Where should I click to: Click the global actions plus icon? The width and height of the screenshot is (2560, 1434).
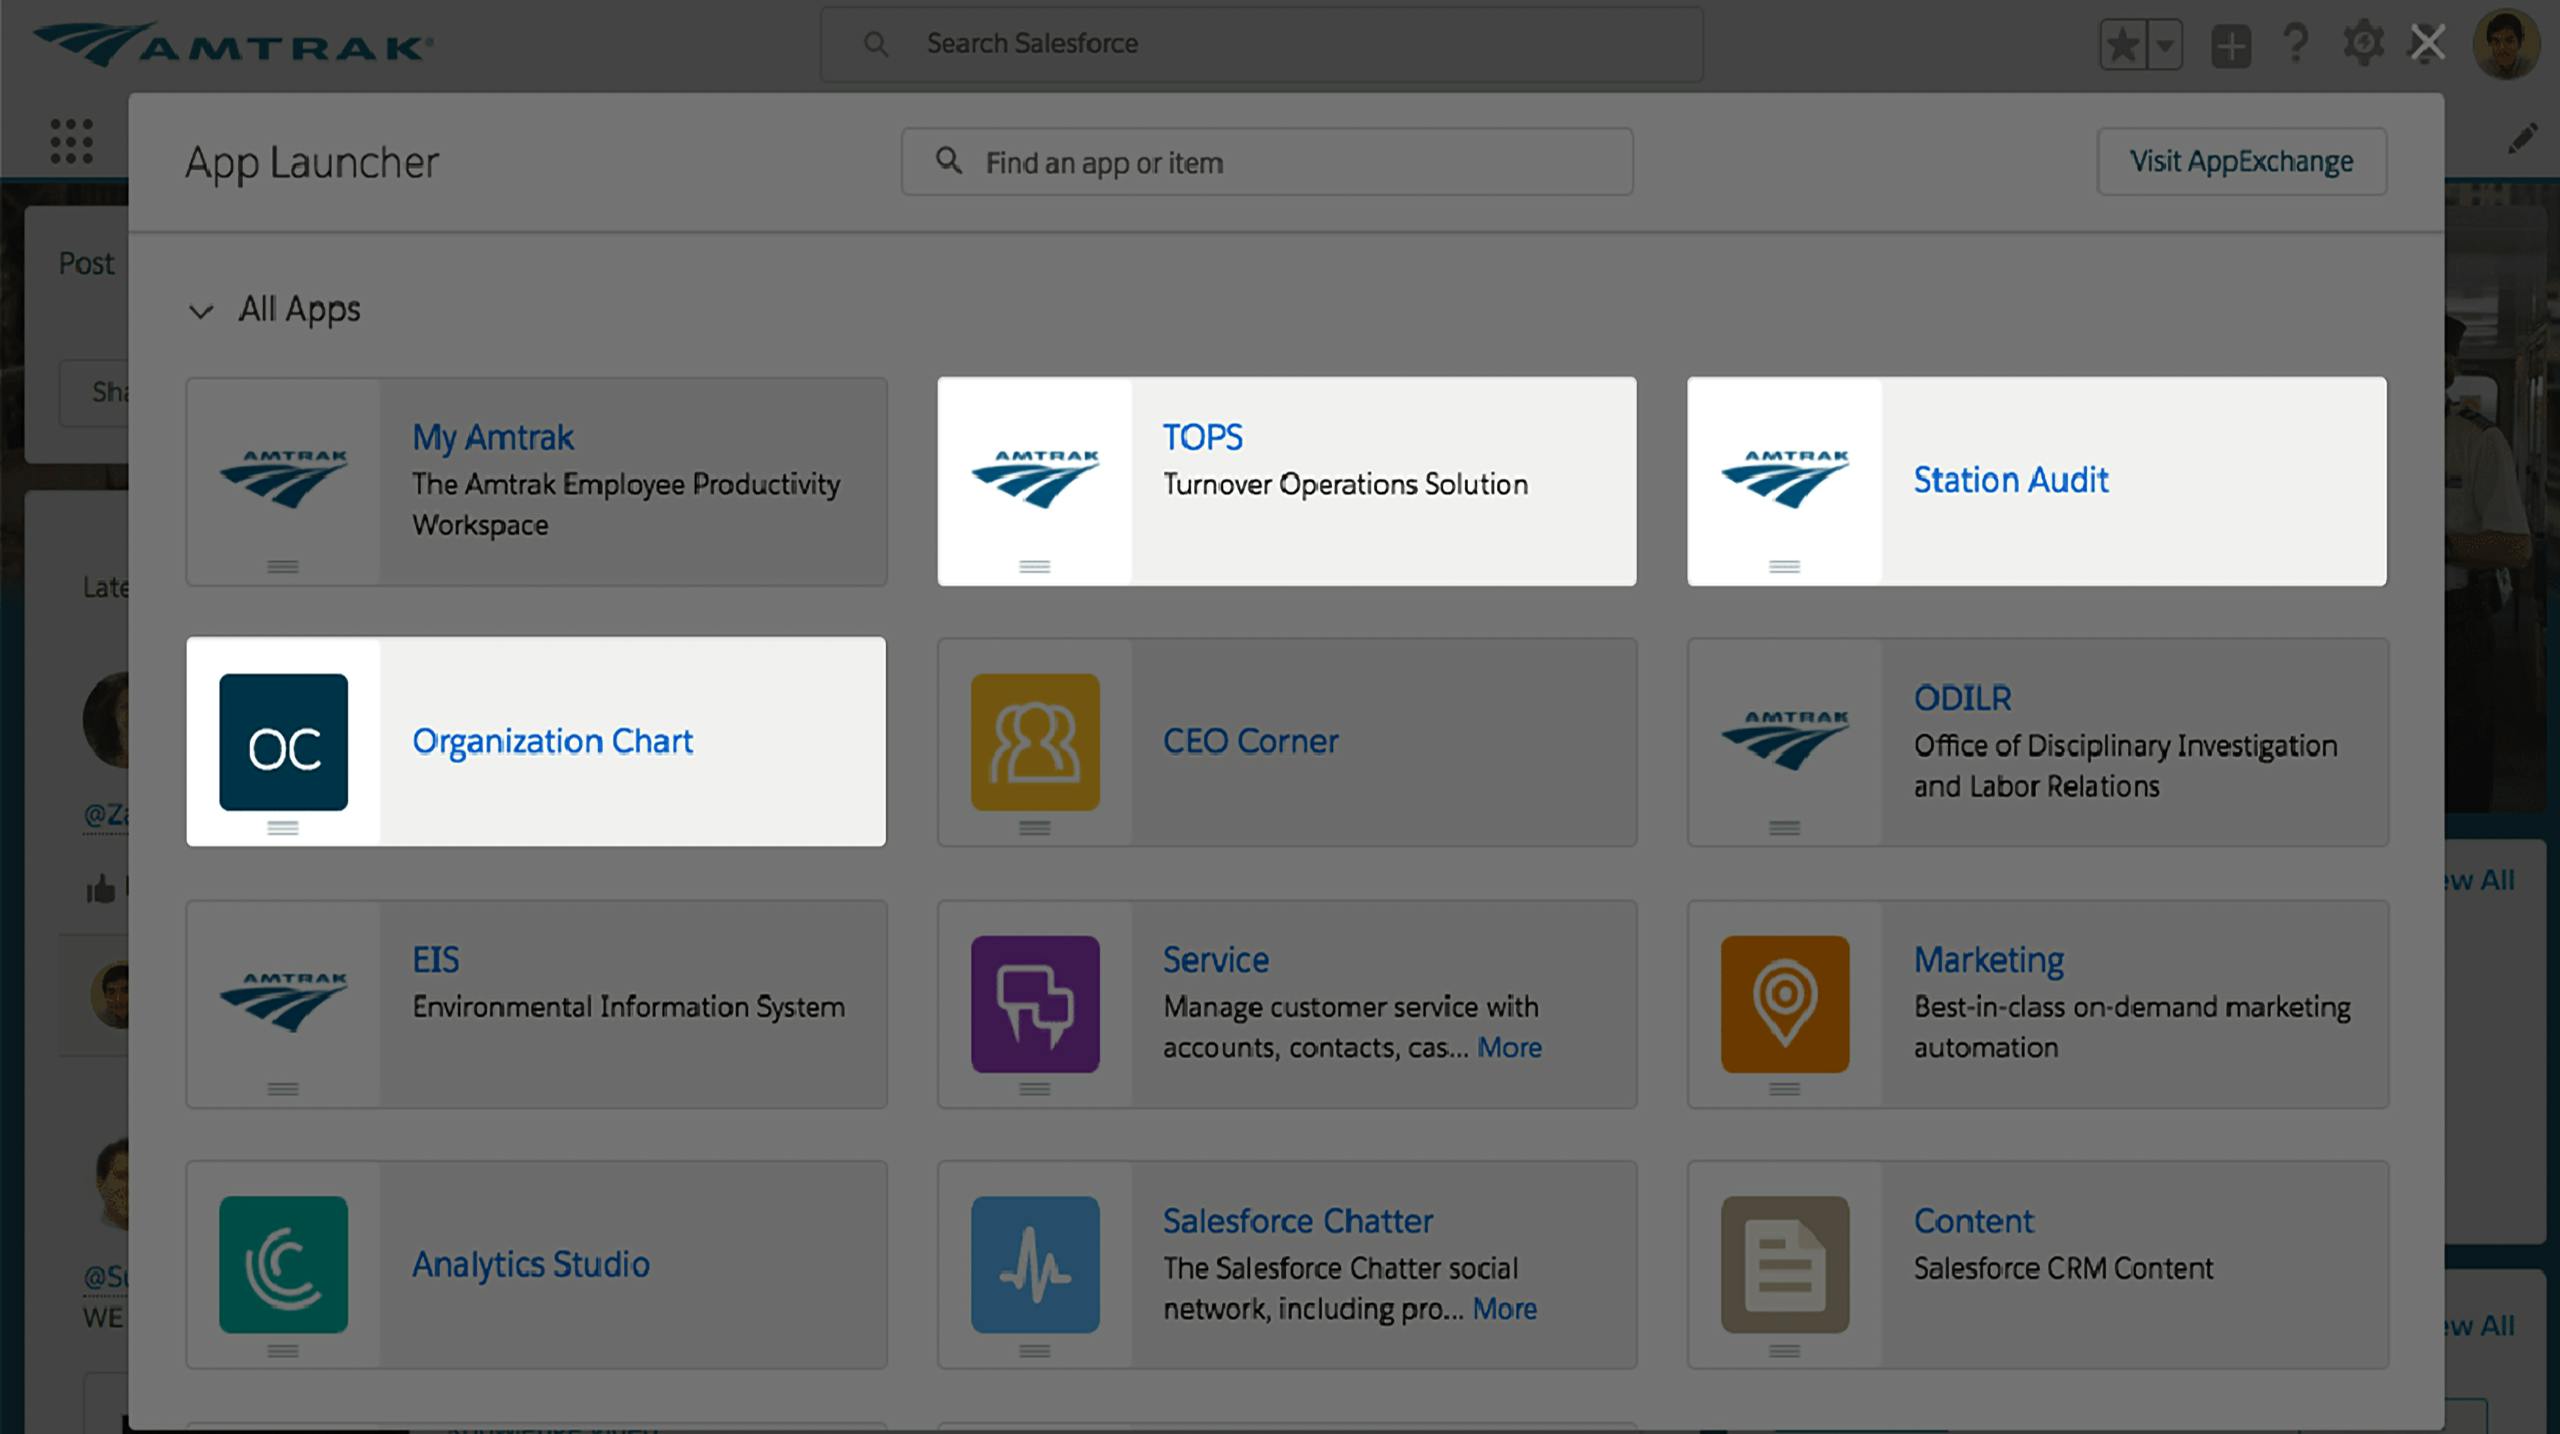click(2231, 46)
